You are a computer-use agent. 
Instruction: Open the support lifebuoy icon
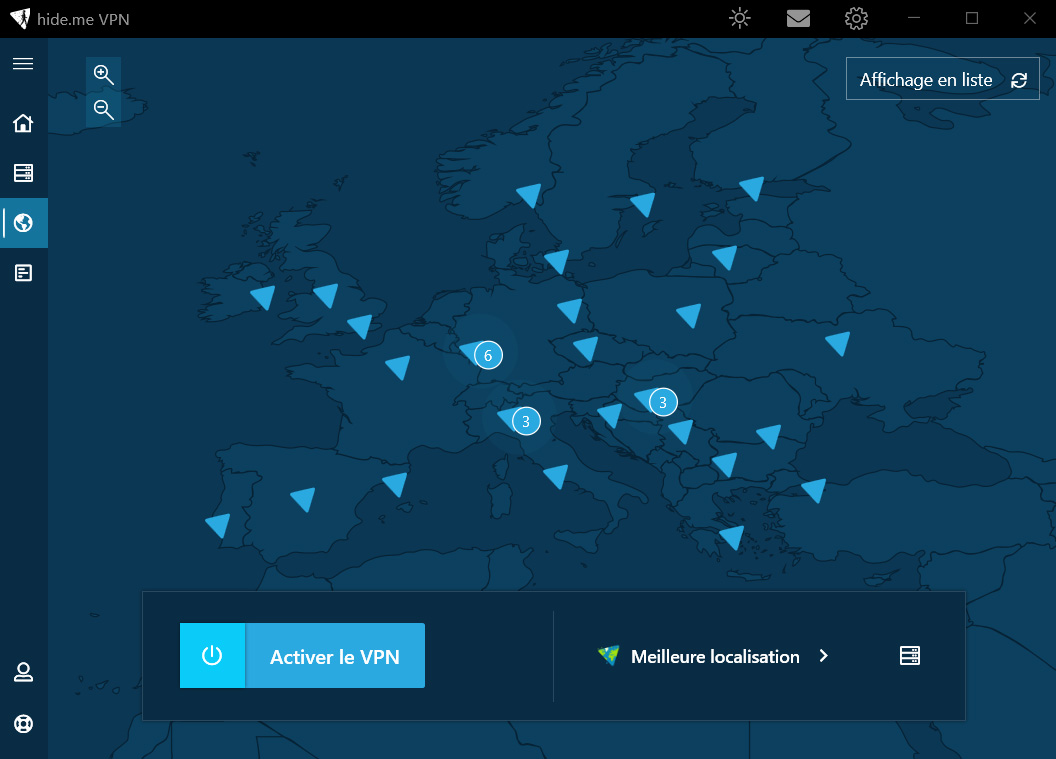pos(23,723)
